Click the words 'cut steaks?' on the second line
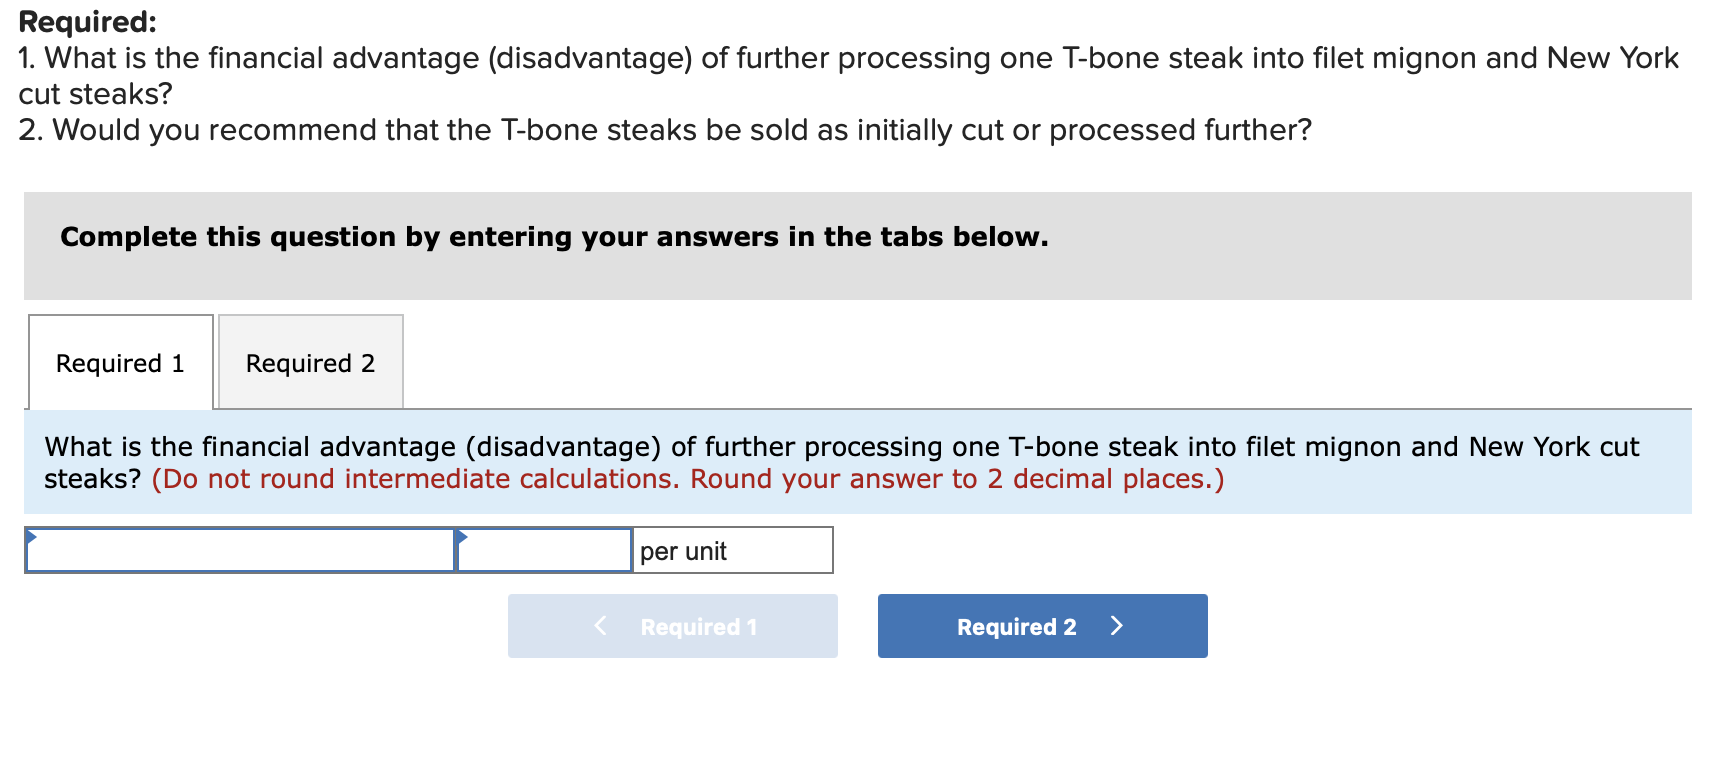 tap(96, 94)
